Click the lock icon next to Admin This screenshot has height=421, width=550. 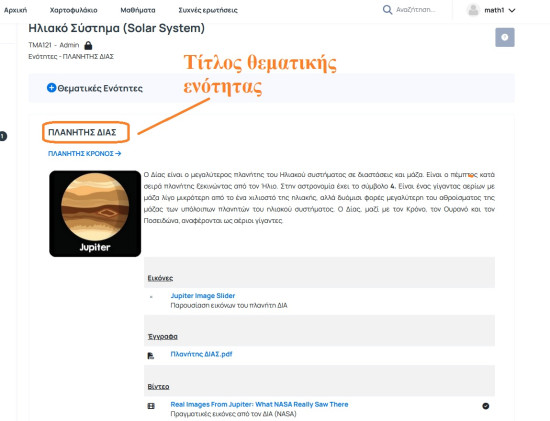coord(88,45)
